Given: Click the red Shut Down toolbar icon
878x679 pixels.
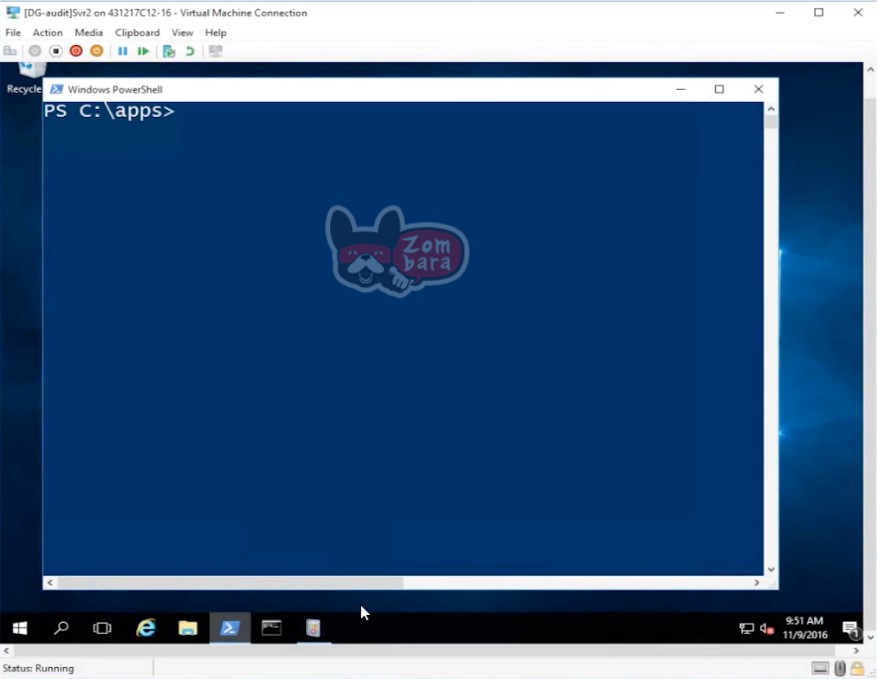Looking at the screenshot, I should [76, 51].
